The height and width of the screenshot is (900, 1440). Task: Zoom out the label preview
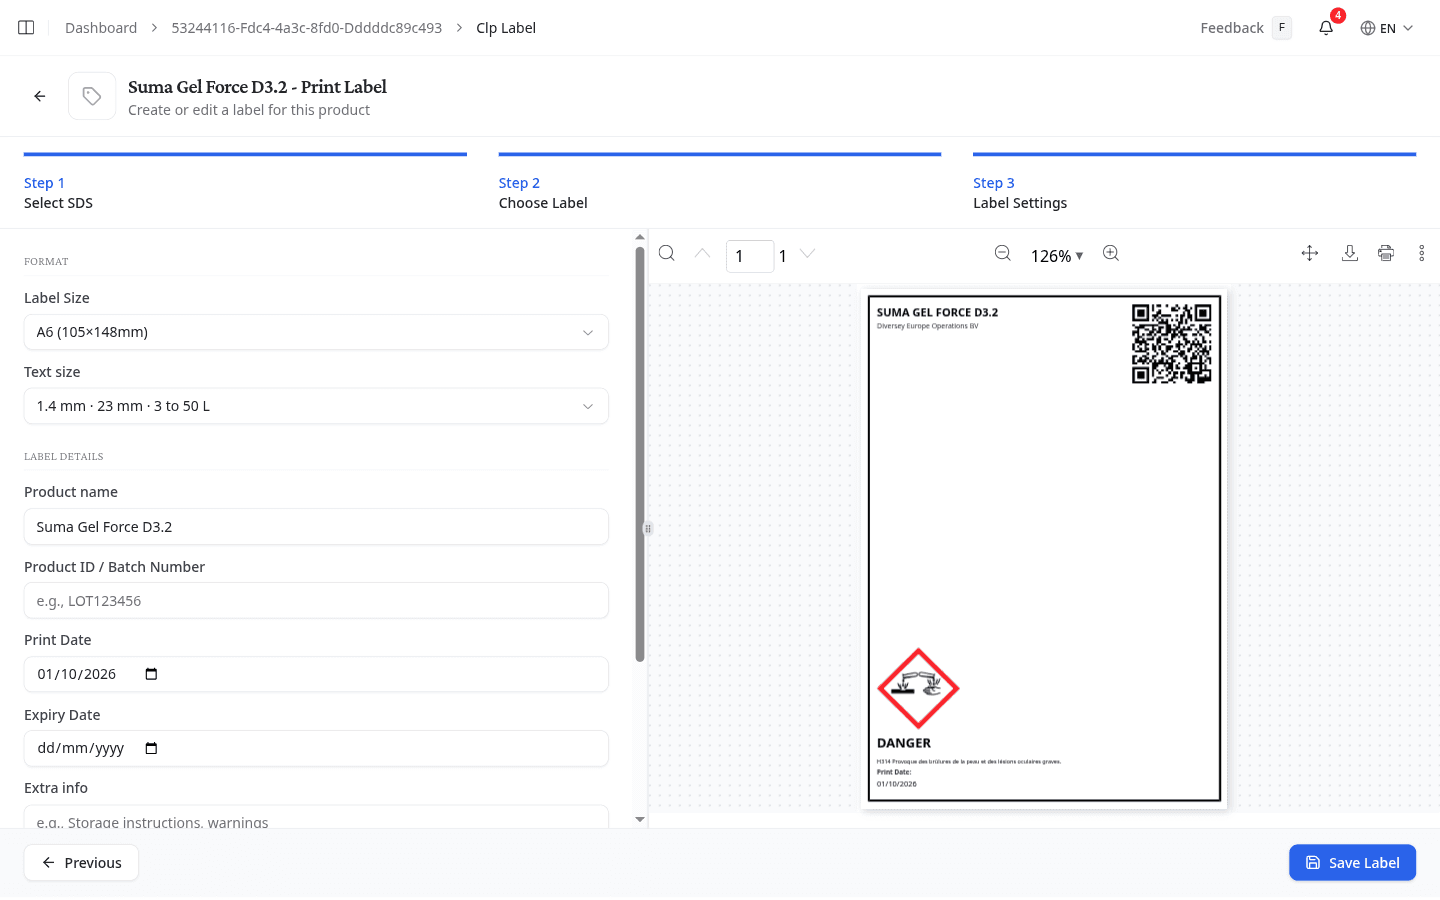pos(1003,254)
